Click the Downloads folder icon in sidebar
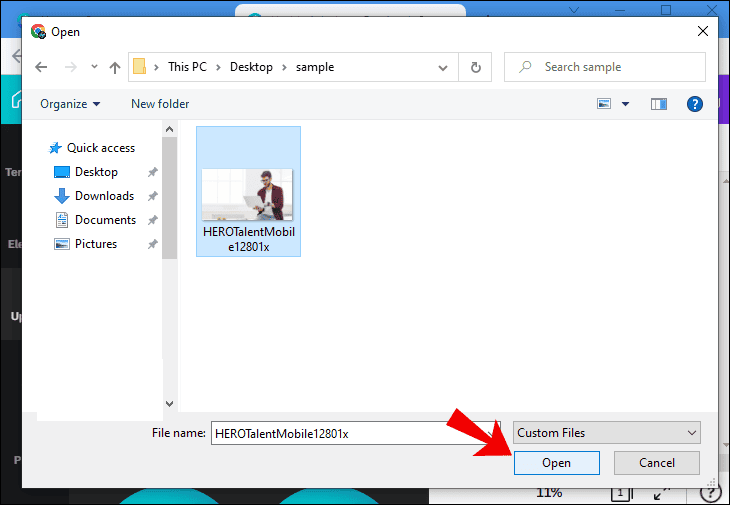 point(62,196)
